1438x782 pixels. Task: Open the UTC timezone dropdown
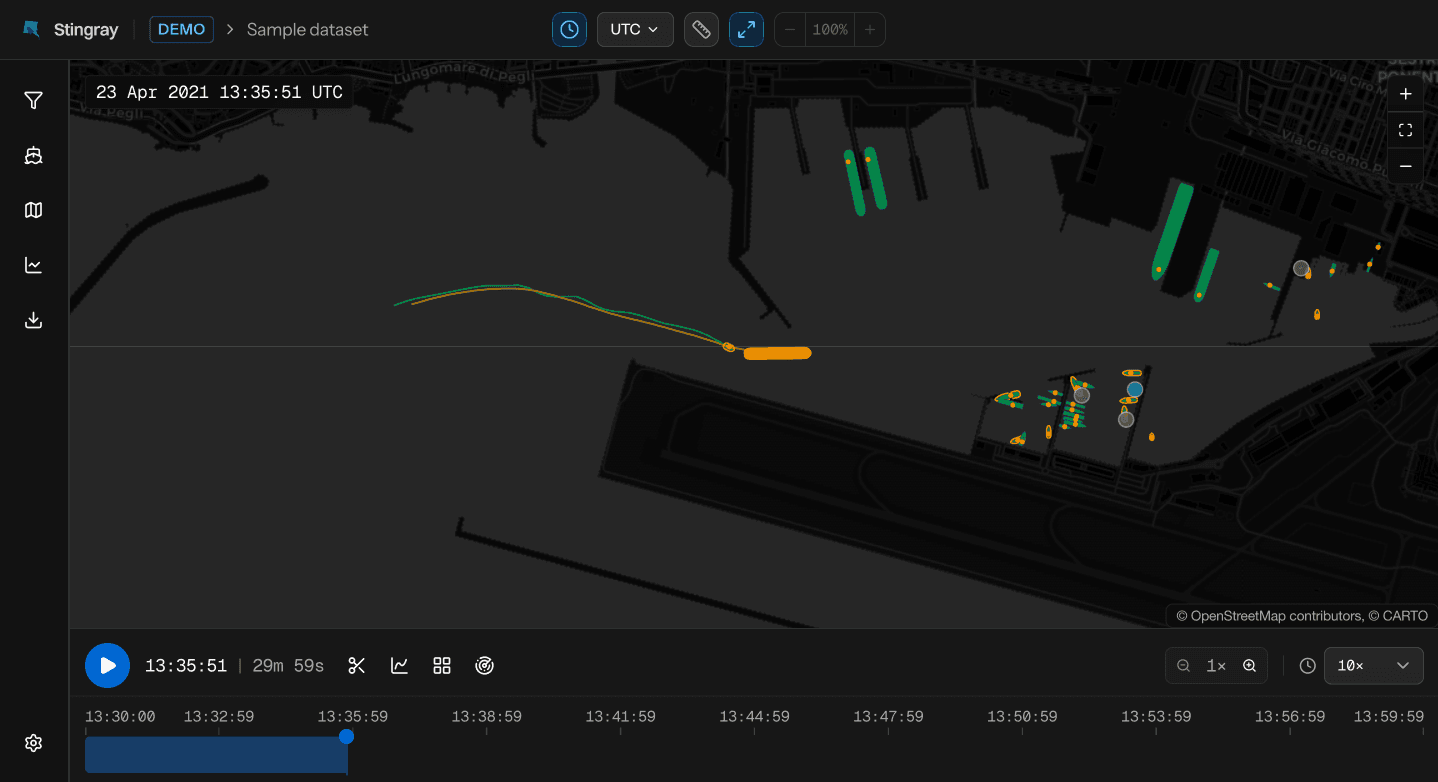635,29
